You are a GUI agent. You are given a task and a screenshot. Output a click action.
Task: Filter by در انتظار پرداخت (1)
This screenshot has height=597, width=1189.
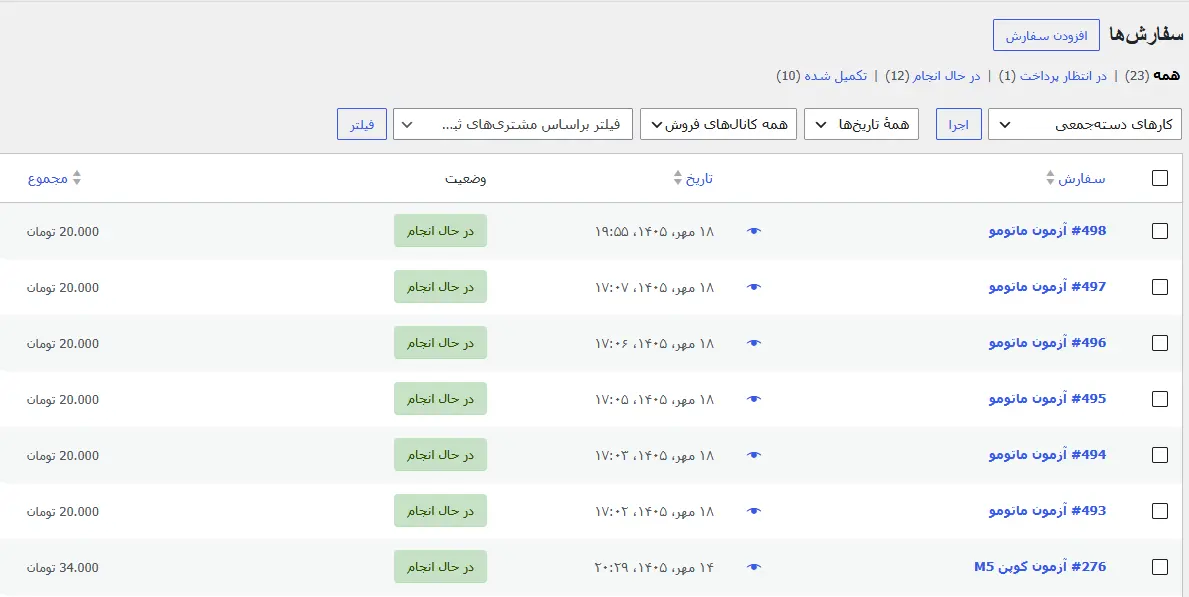(1053, 76)
